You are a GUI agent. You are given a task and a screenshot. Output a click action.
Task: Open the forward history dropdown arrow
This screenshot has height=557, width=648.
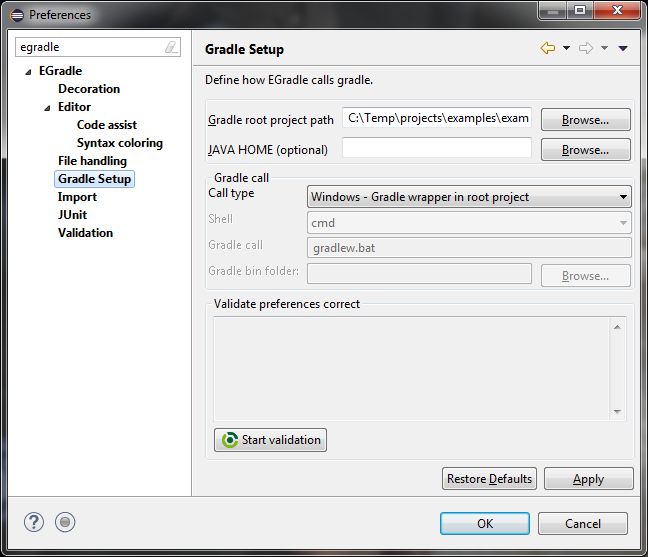[604, 48]
